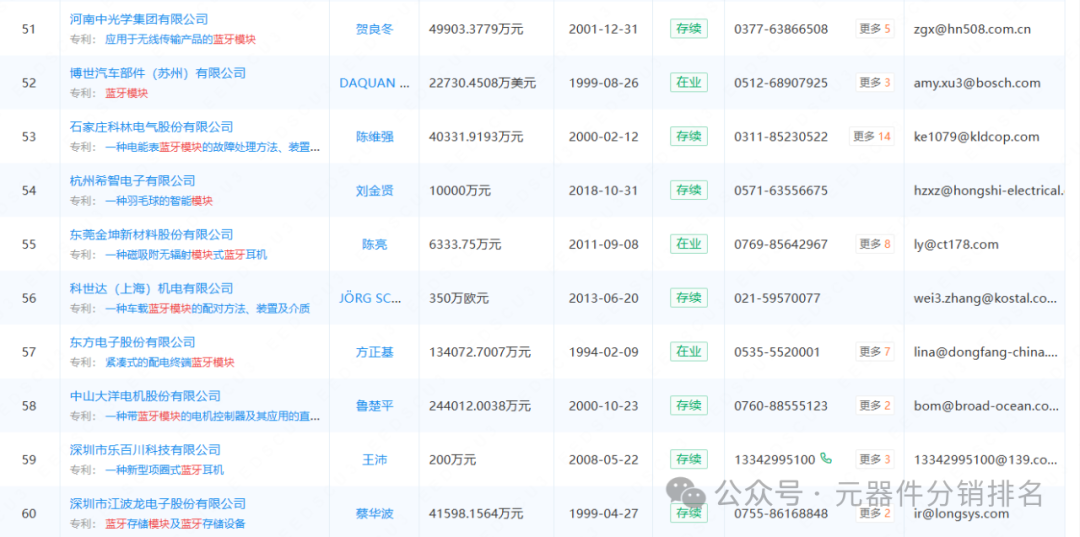This screenshot has height=537, width=1080.
Task: Open company 深圳市江波龙电子股份有限公司
Action: [x=158, y=503]
